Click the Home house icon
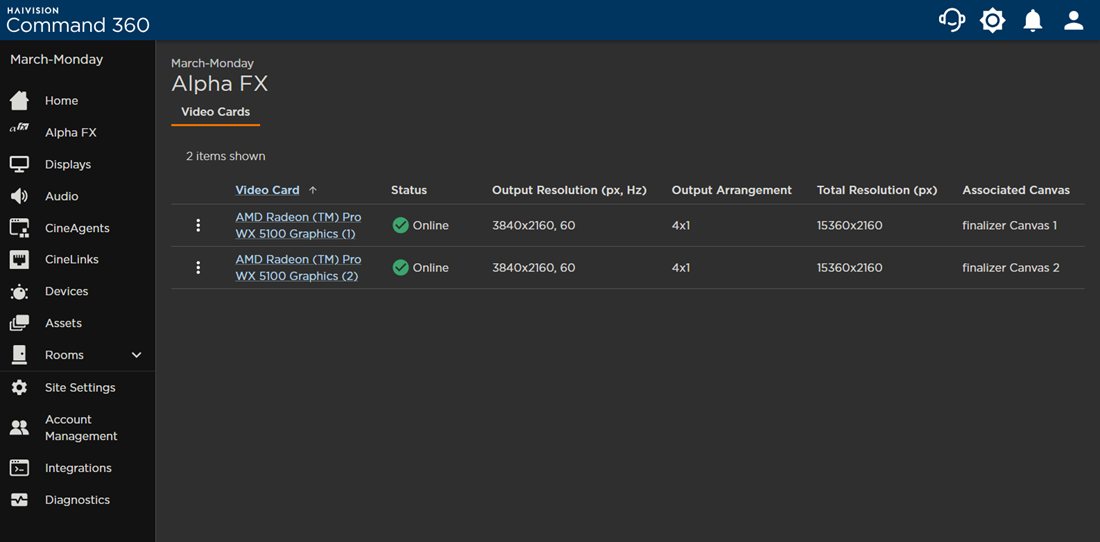The width and height of the screenshot is (1100, 542). tap(20, 101)
